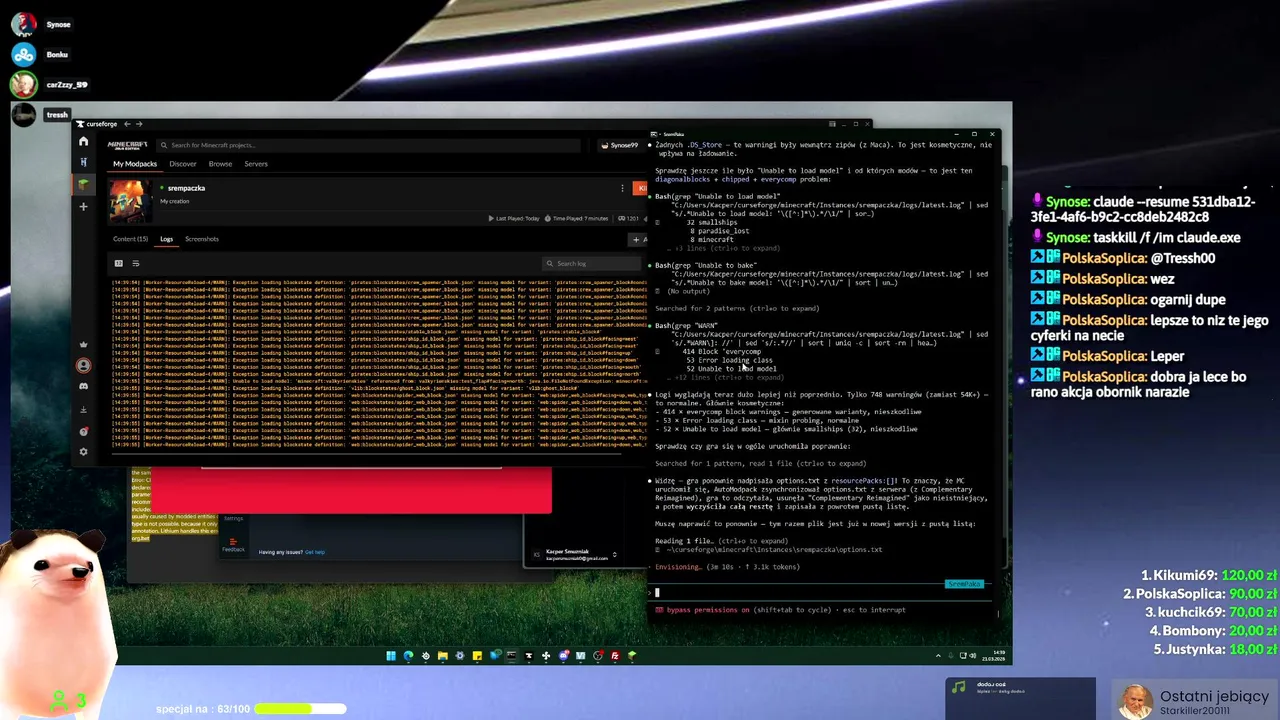
Task: Open the Browse tab
Action: tap(220, 164)
